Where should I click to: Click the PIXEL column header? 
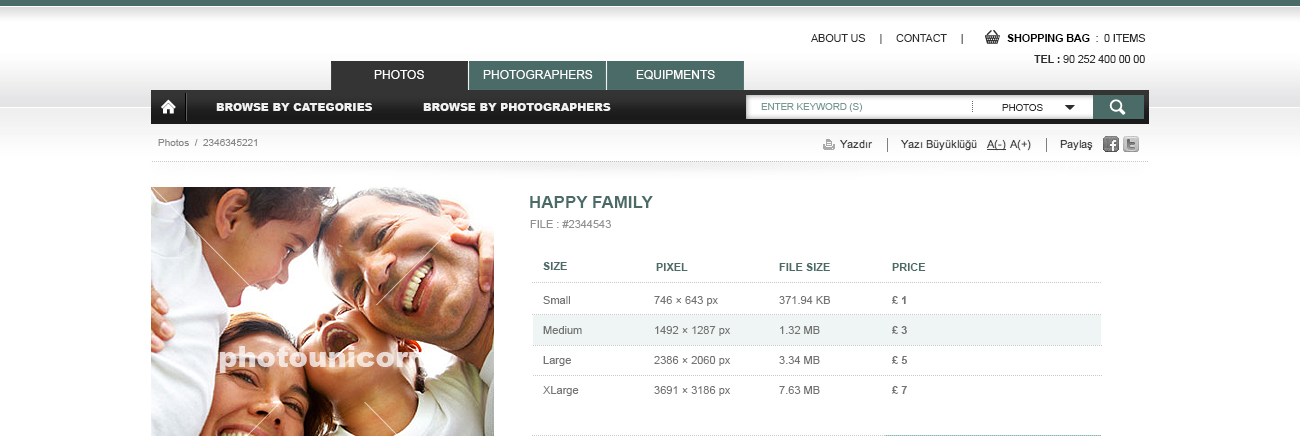(x=672, y=267)
